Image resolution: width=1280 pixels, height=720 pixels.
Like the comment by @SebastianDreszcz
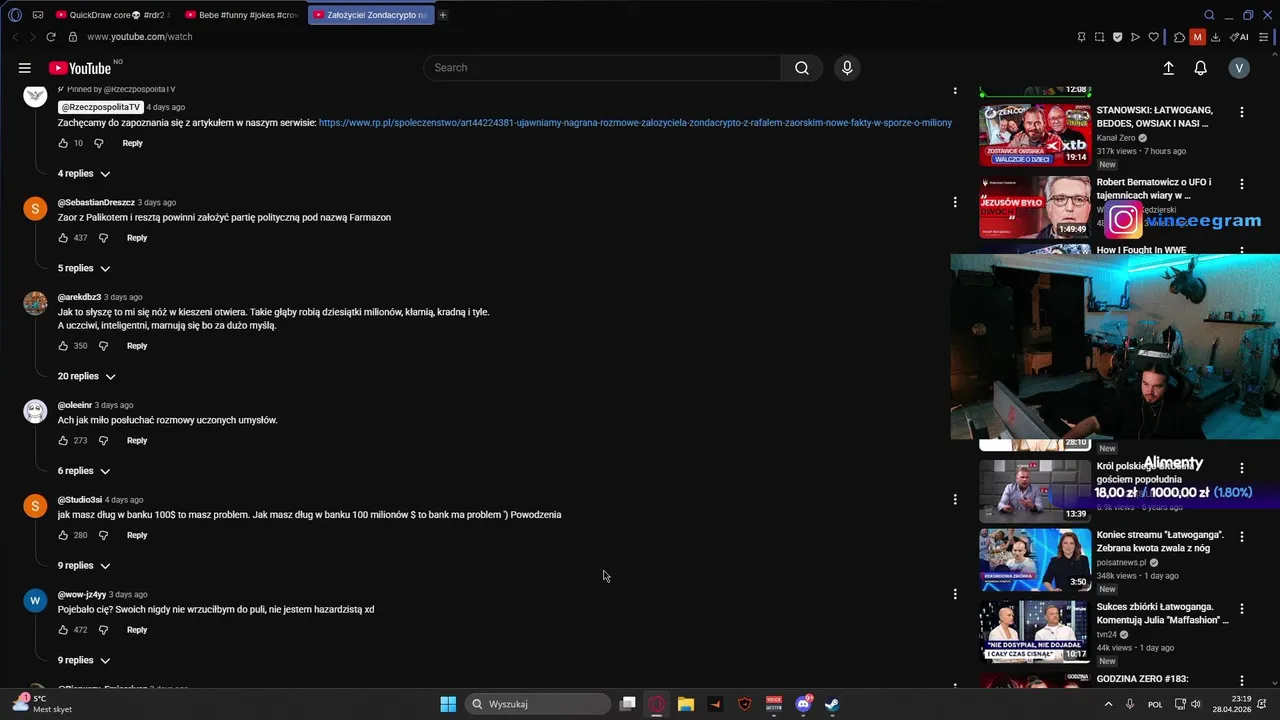point(63,238)
